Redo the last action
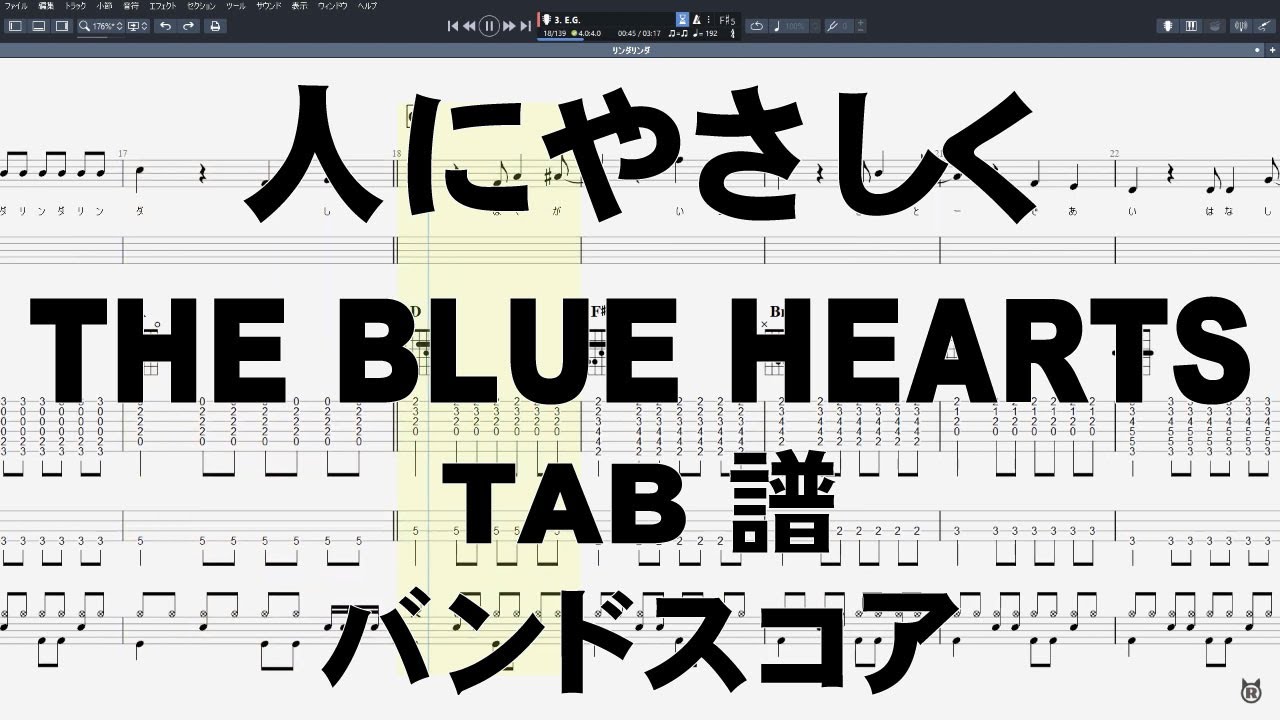 click(188, 26)
